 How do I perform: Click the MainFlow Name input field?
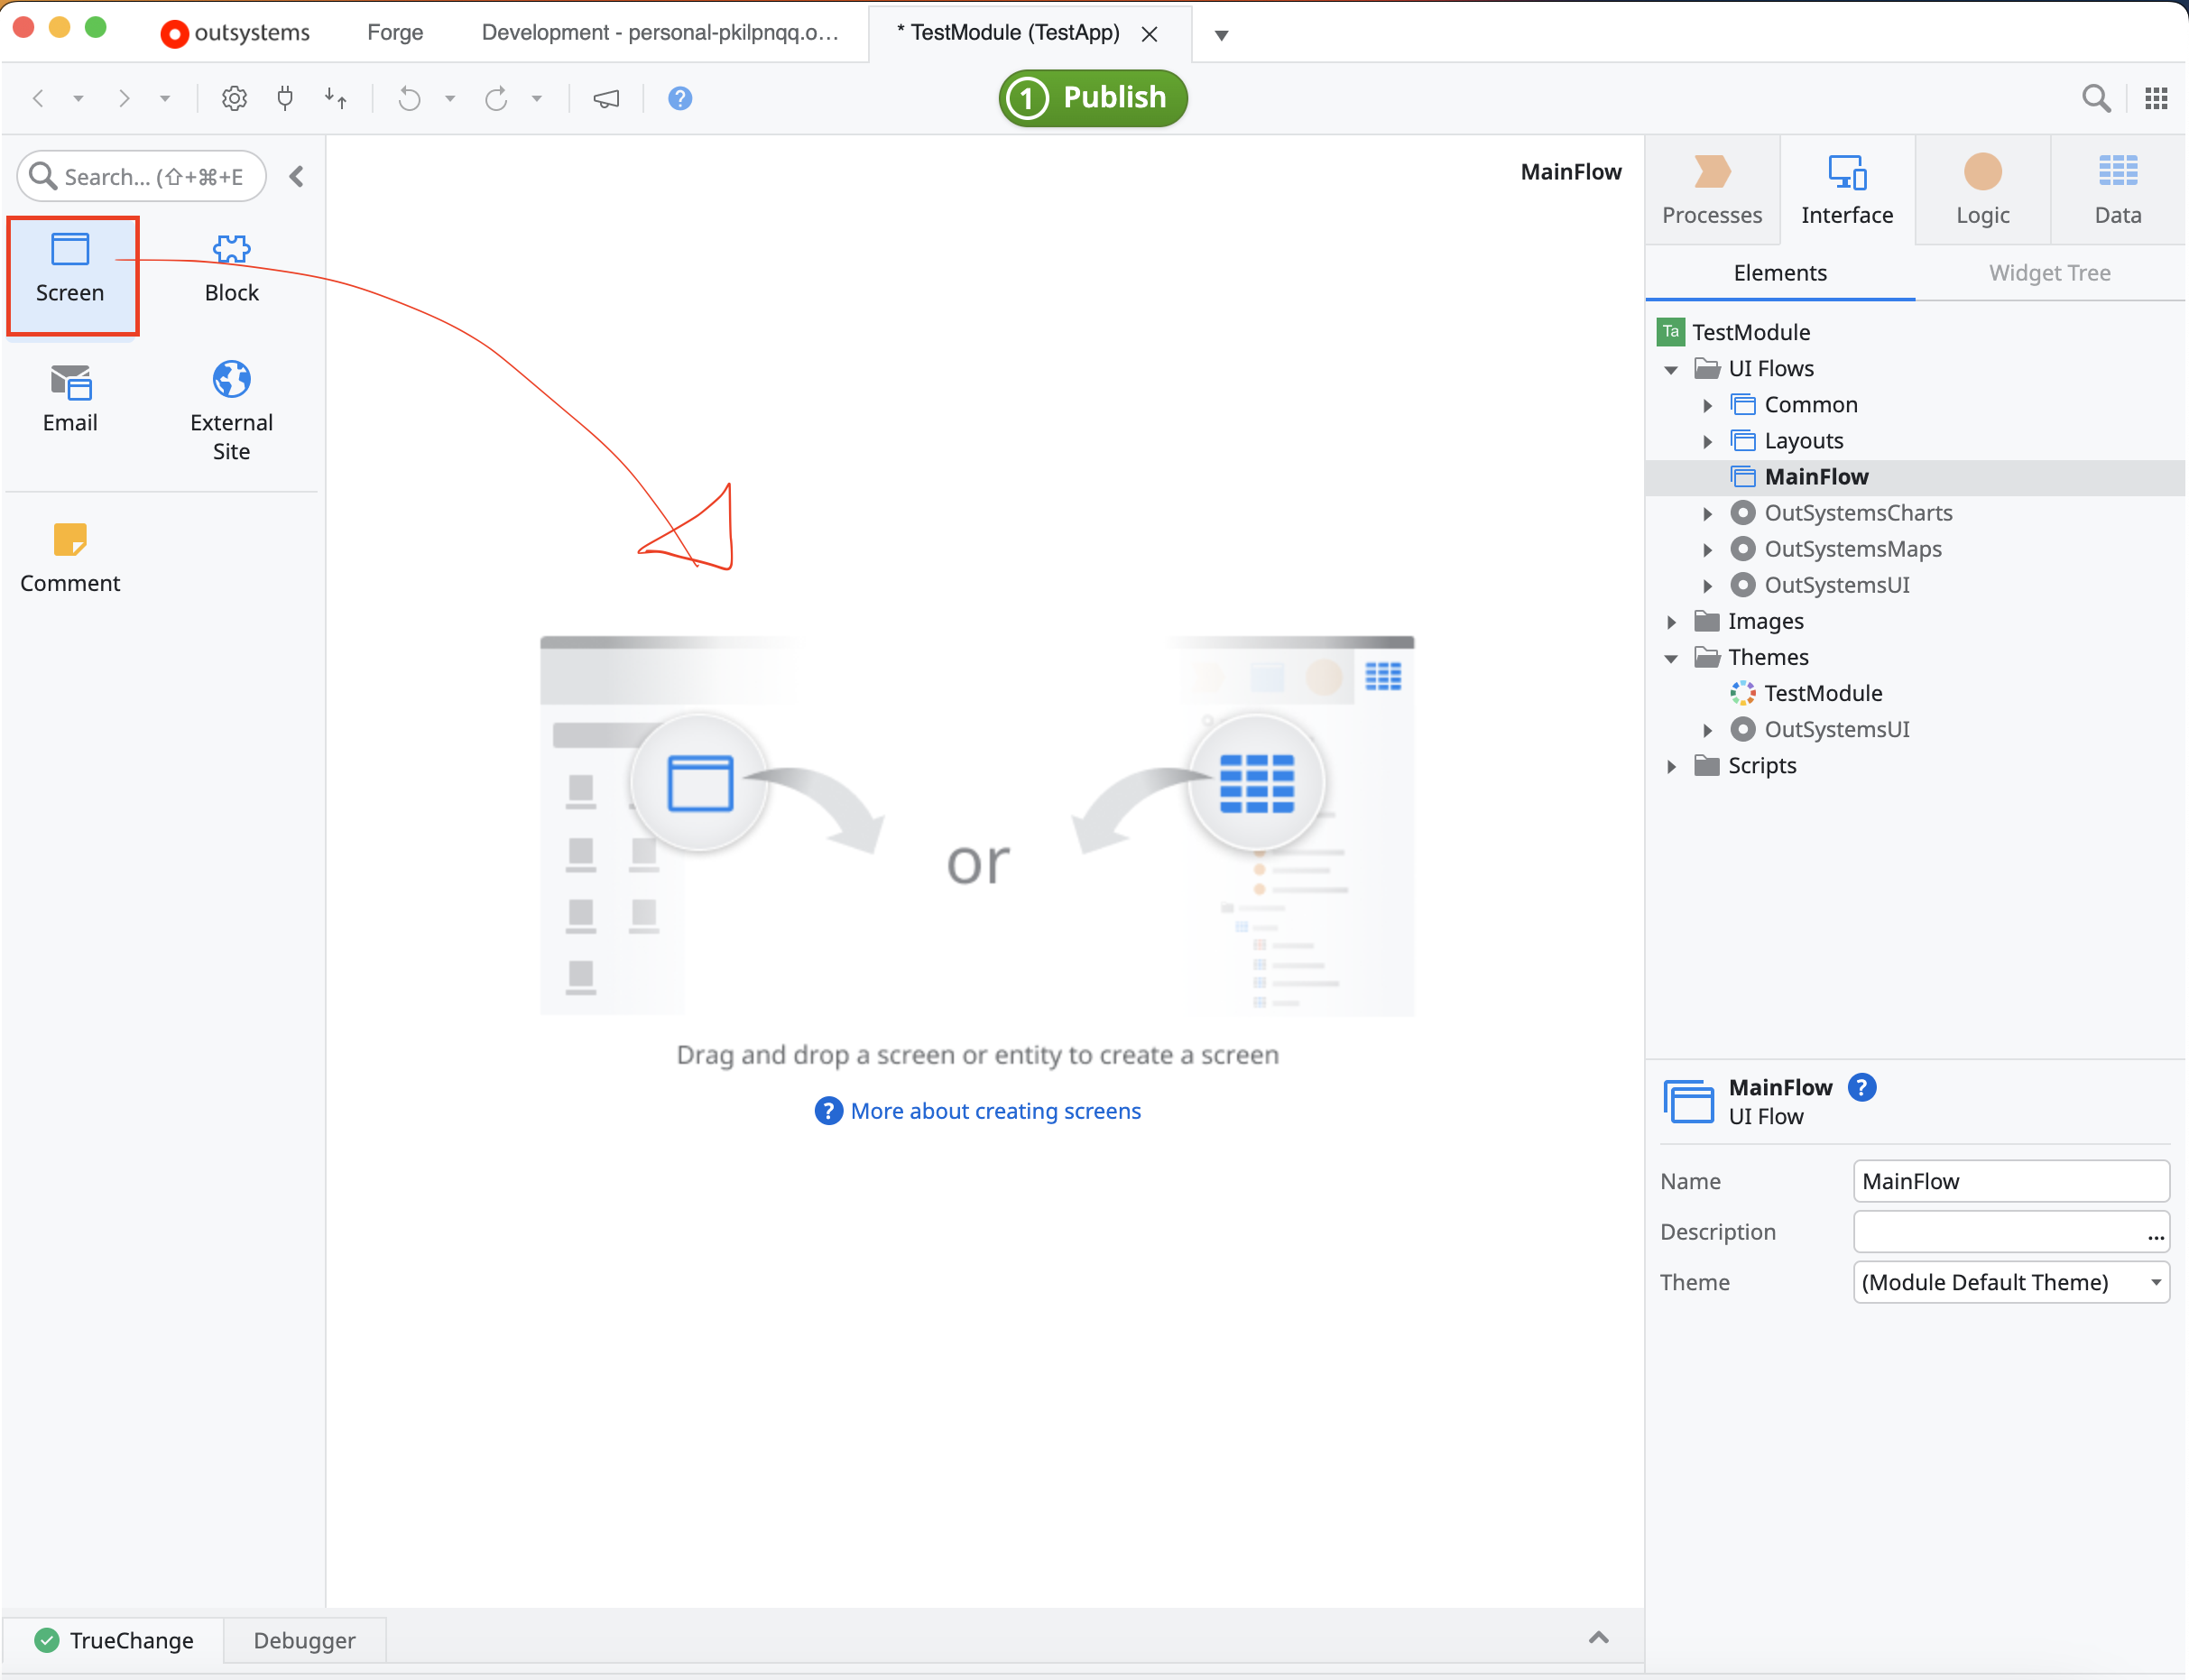point(2011,1181)
